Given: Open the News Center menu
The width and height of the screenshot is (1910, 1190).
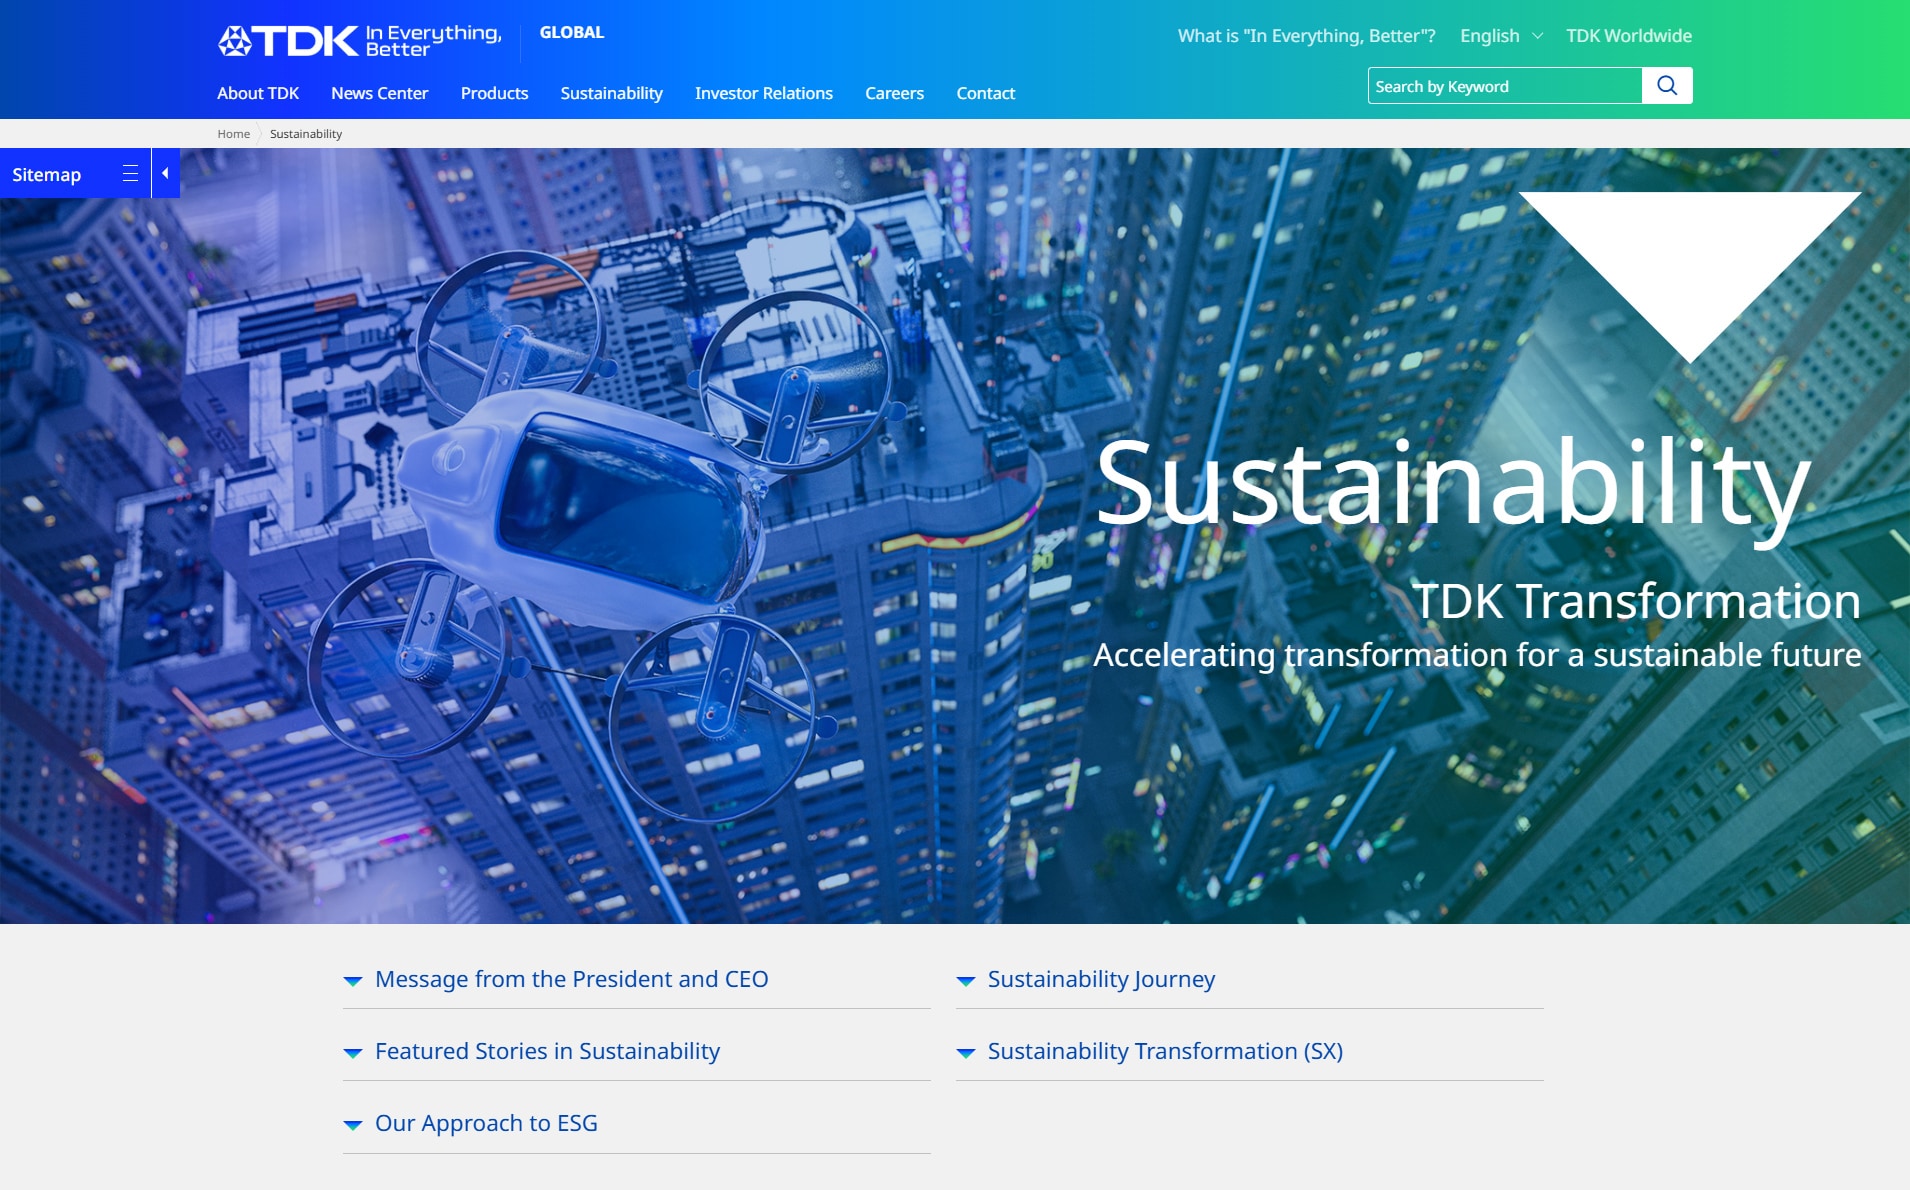Looking at the screenshot, I should tap(380, 93).
